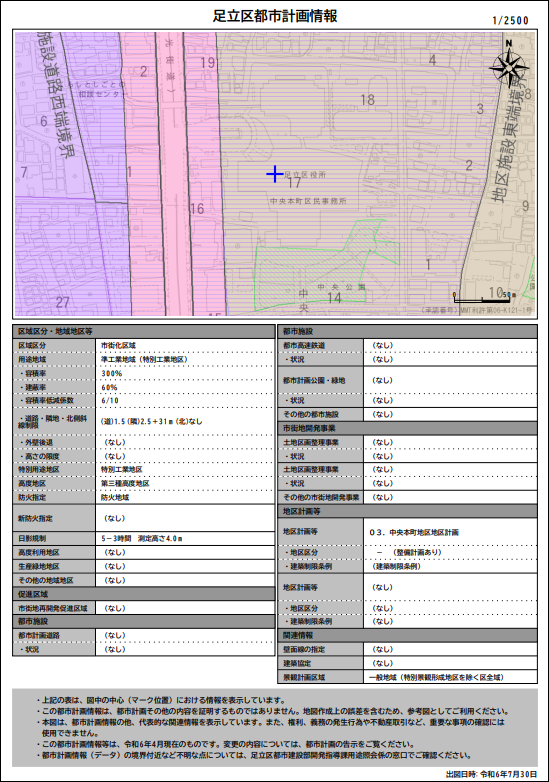
Task: Click the 一般地域(特別景観形成地区を除く区全域) value
Action: pos(436,677)
